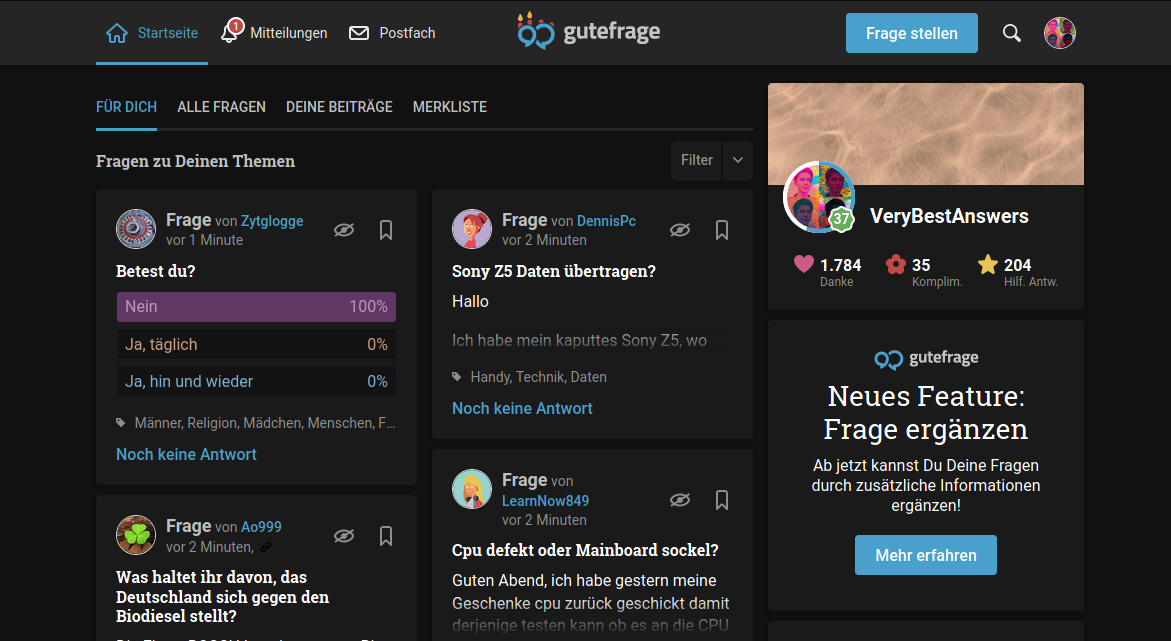The width and height of the screenshot is (1171, 641).
Task: Bookmark the Biodiesel question
Action: (x=385, y=536)
